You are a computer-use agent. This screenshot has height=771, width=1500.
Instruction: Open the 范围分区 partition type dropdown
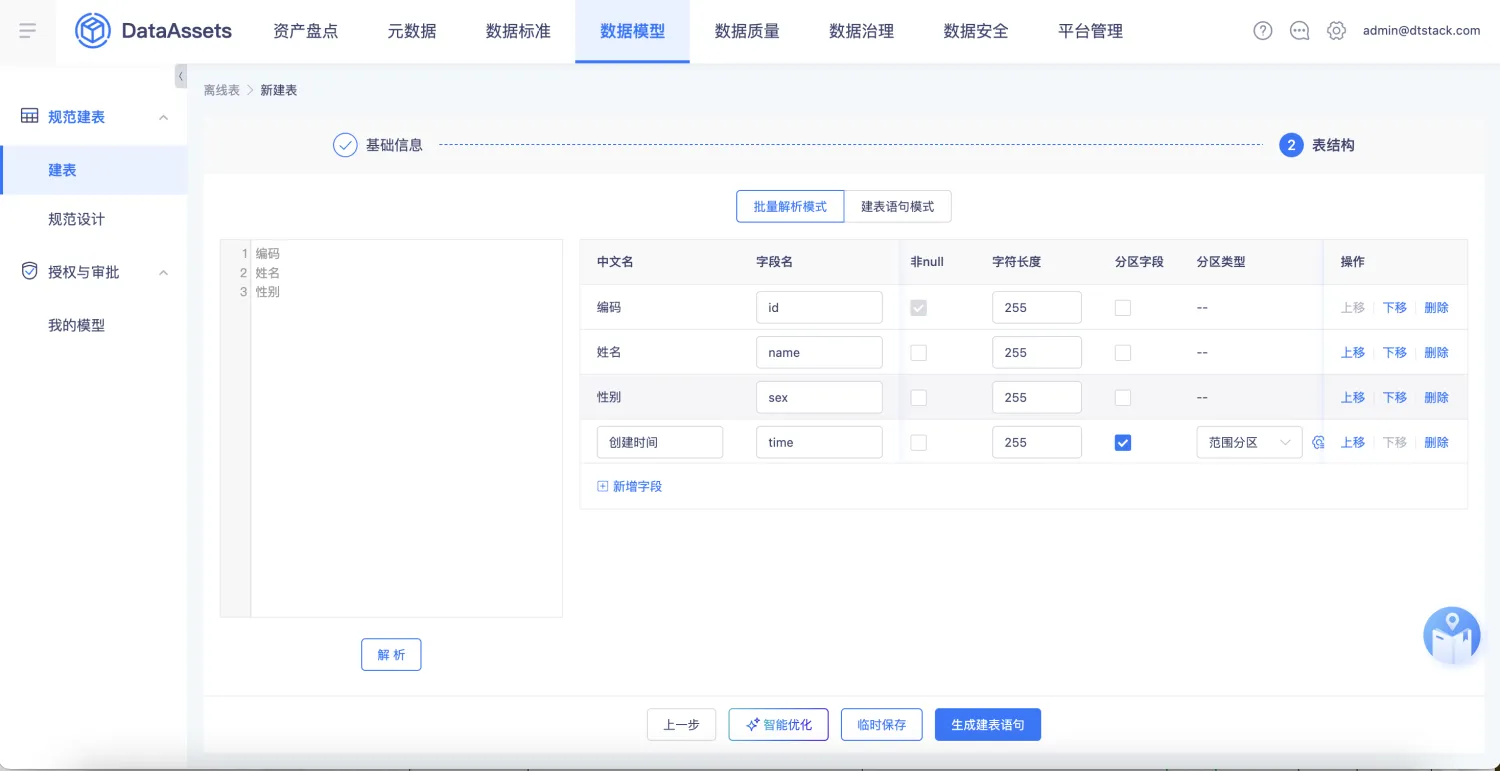pos(1249,442)
